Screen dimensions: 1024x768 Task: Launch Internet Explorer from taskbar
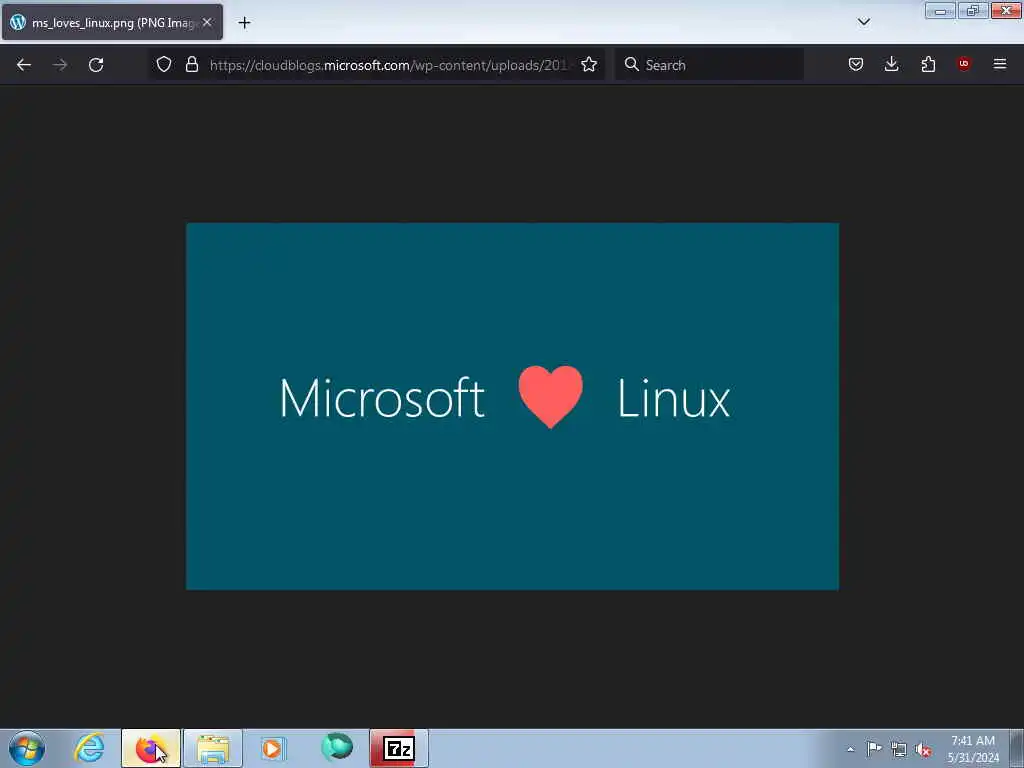89,748
